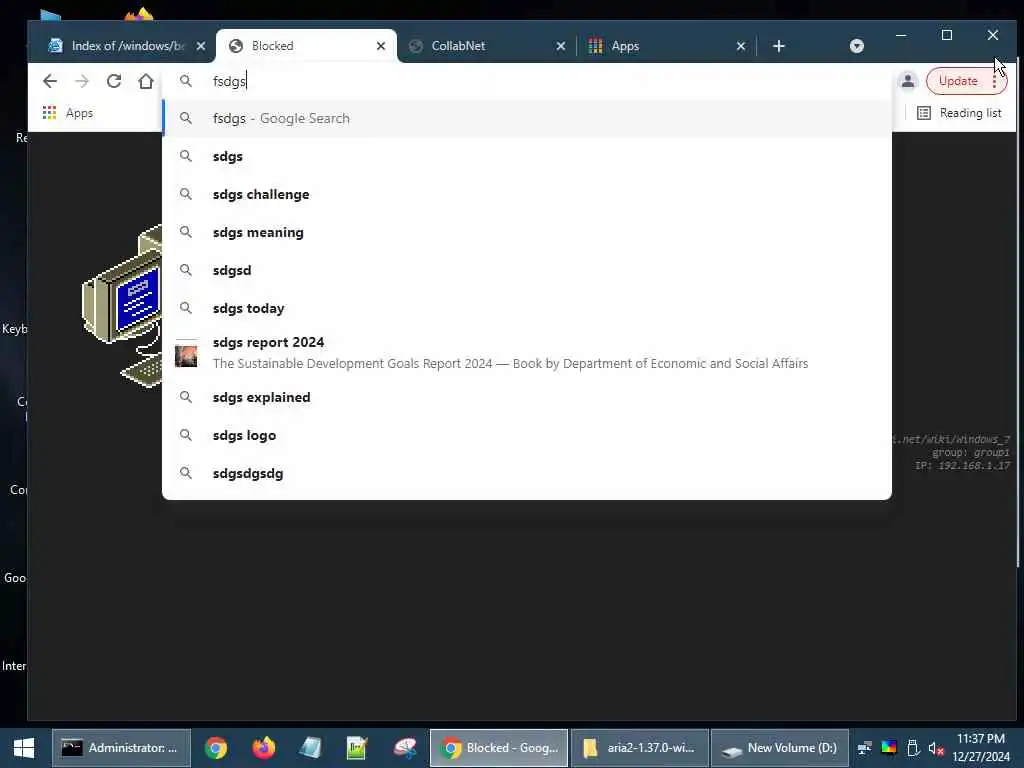Image resolution: width=1024 pixels, height=768 pixels.
Task: Click the network tray icon
Action: click(865, 748)
